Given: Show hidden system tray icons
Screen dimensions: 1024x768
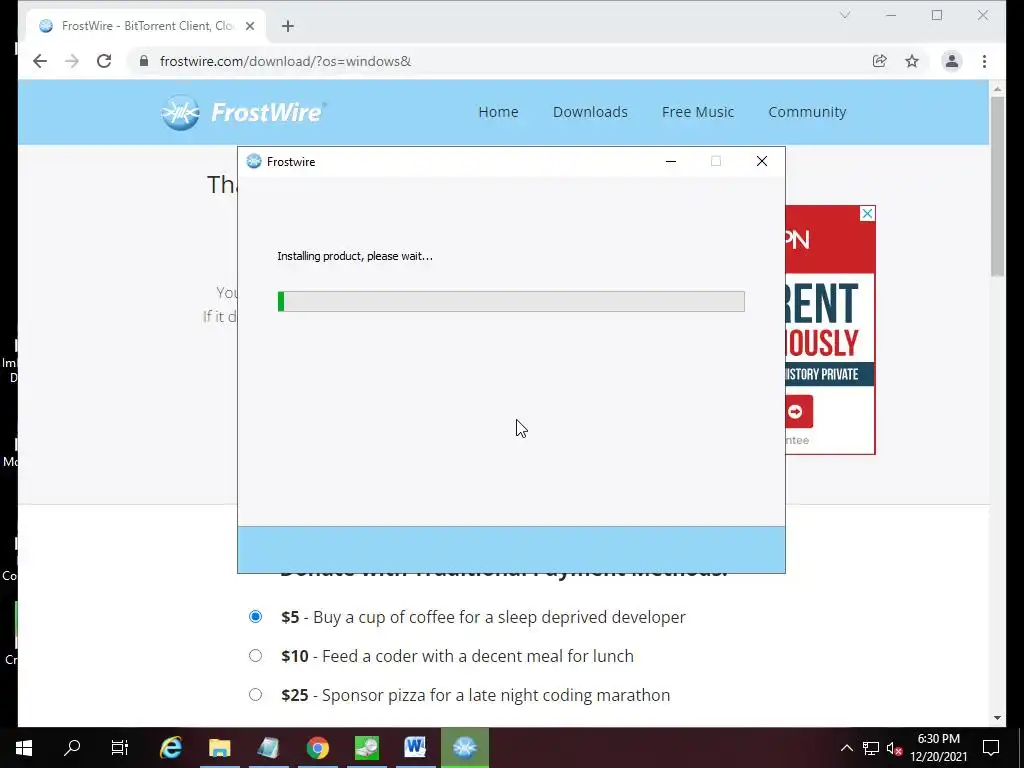Looking at the screenshot, I should [846, 748].
